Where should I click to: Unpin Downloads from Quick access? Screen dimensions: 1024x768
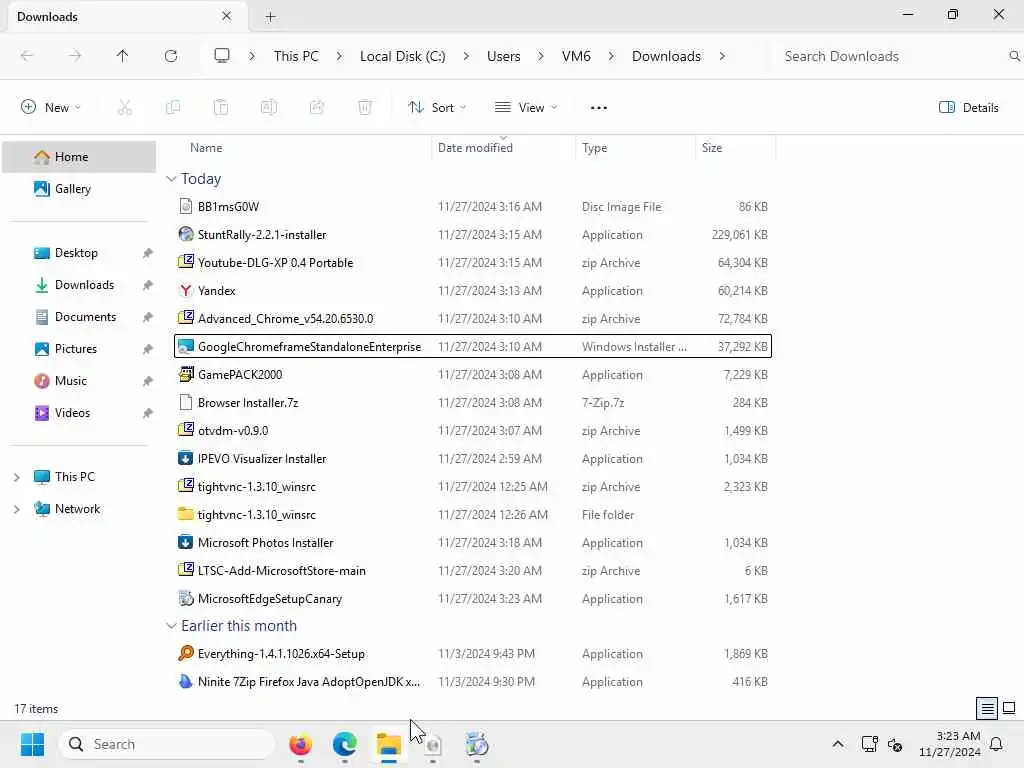click(x=148, y=285)
